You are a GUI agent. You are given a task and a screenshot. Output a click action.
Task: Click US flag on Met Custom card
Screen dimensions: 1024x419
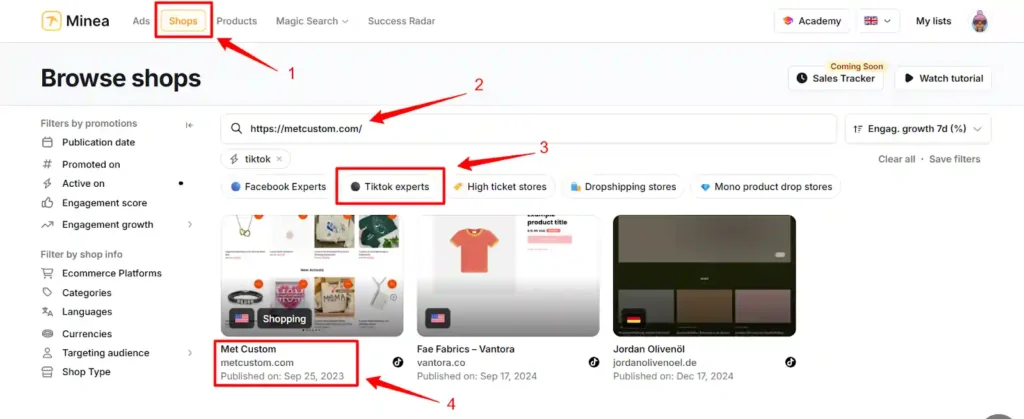(x=242, y=319)
